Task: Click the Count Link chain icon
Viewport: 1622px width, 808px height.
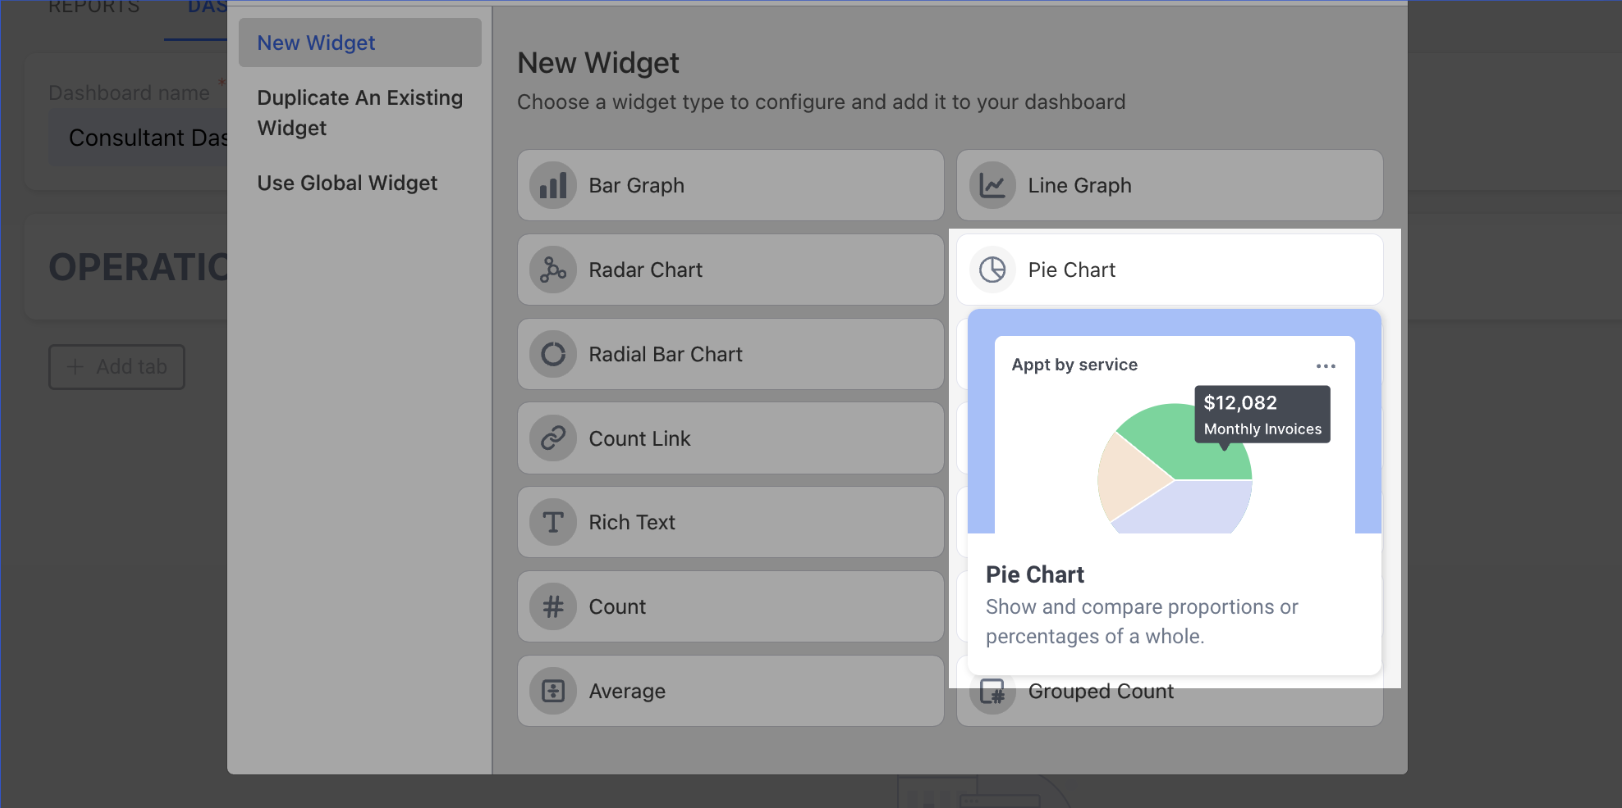Action: pyautogui.click(x=553, y=438)
